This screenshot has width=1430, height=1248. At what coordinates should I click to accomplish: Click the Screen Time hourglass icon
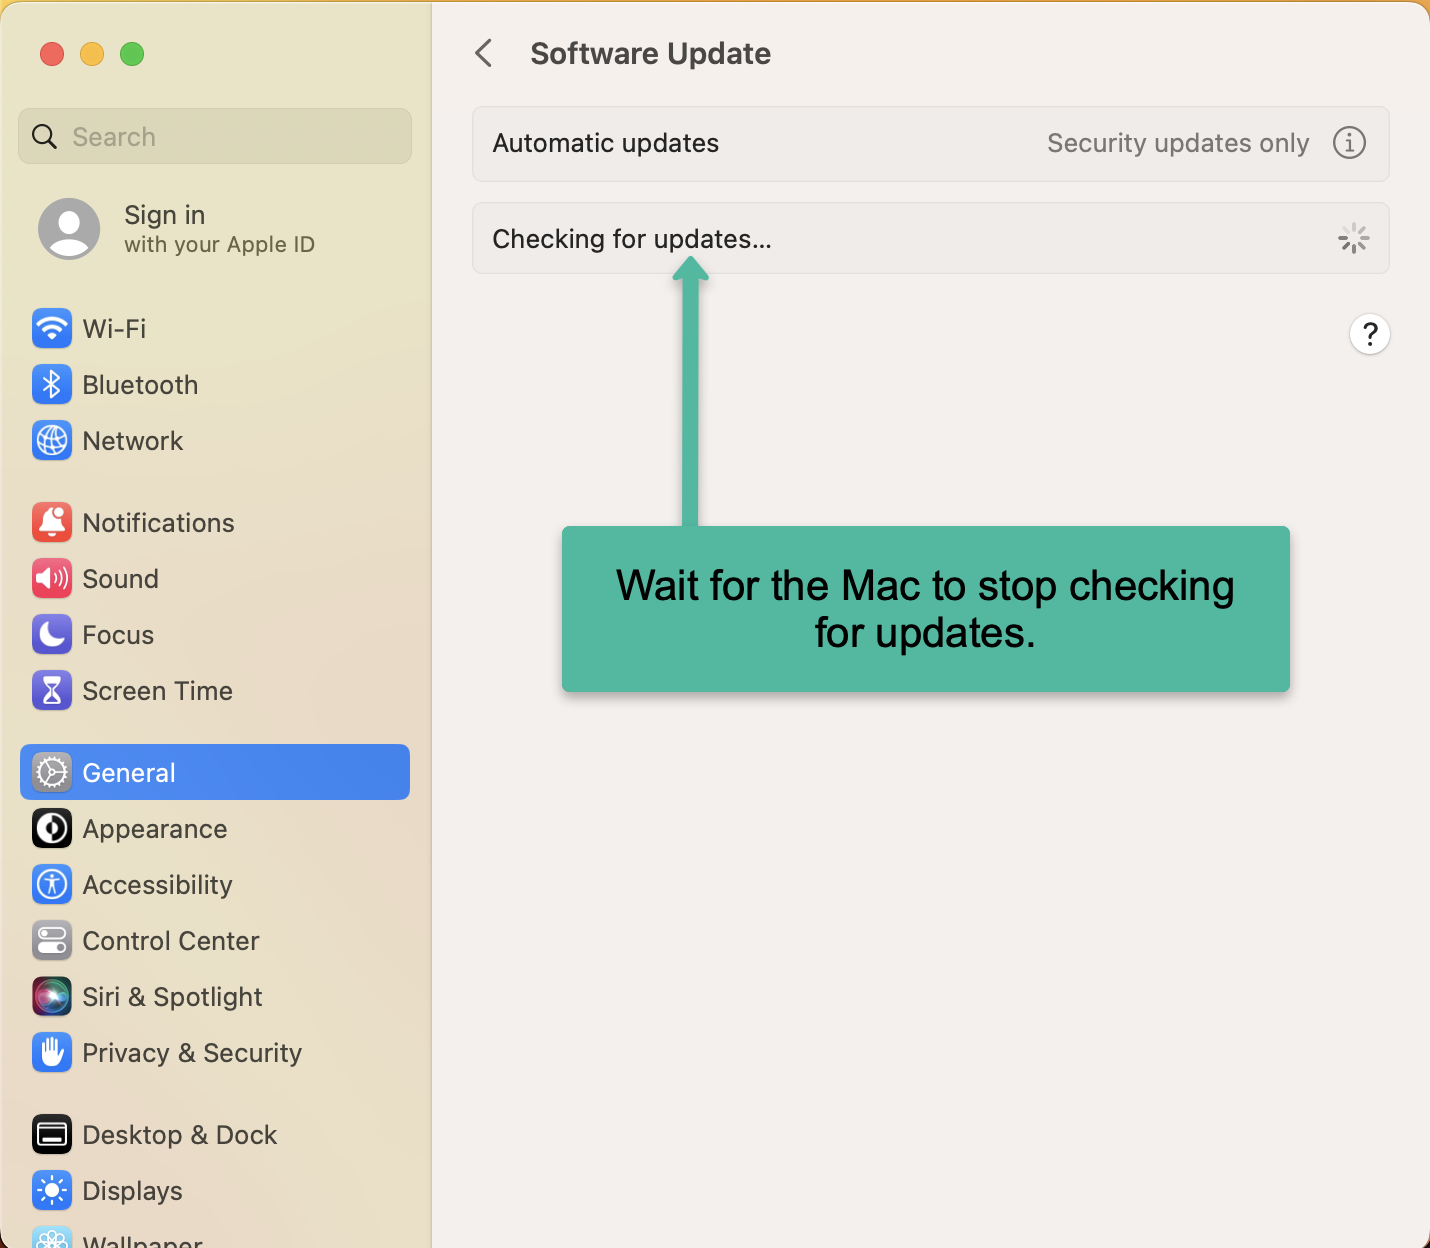point(52,690)
